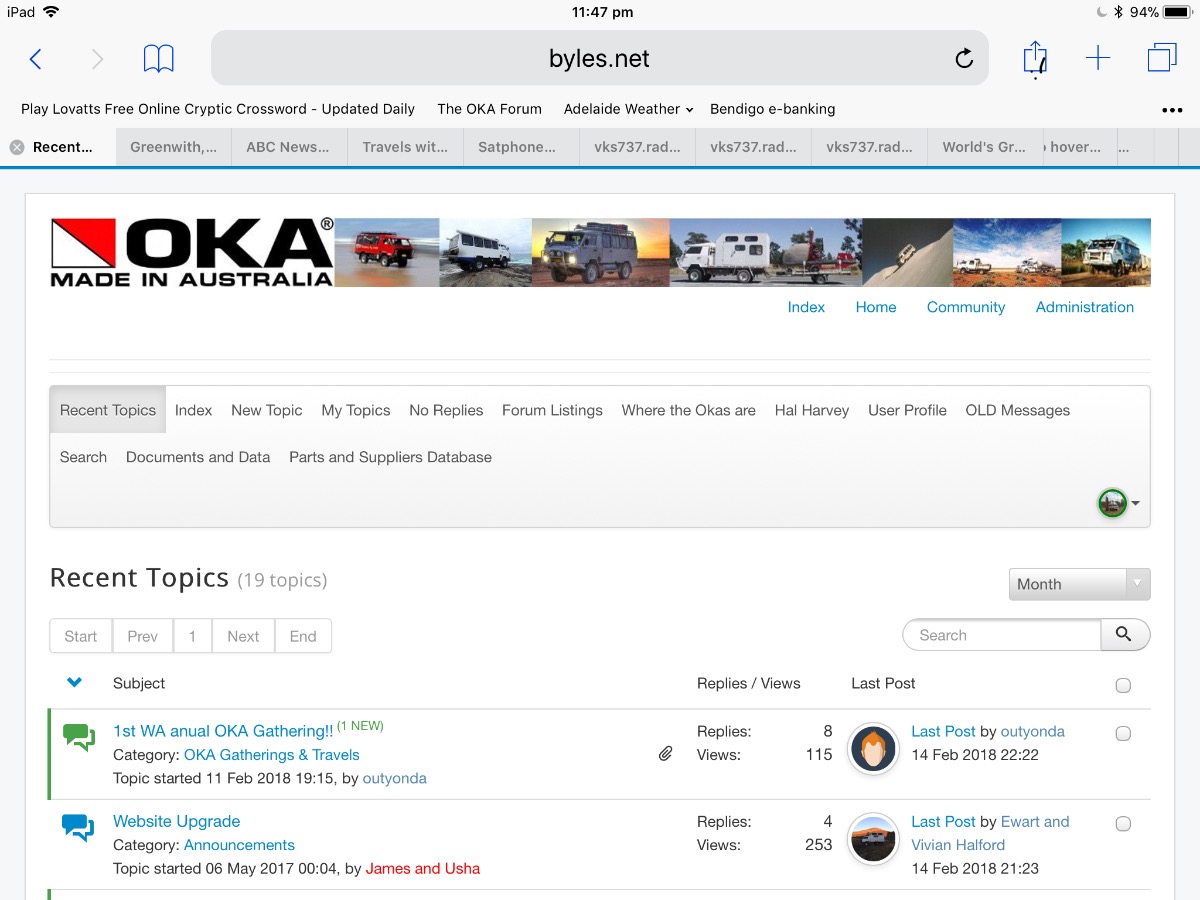1200x900 pixels.
Task: Tick the checkbox for Website Upgrade topic
Action: pos(1123,824)
